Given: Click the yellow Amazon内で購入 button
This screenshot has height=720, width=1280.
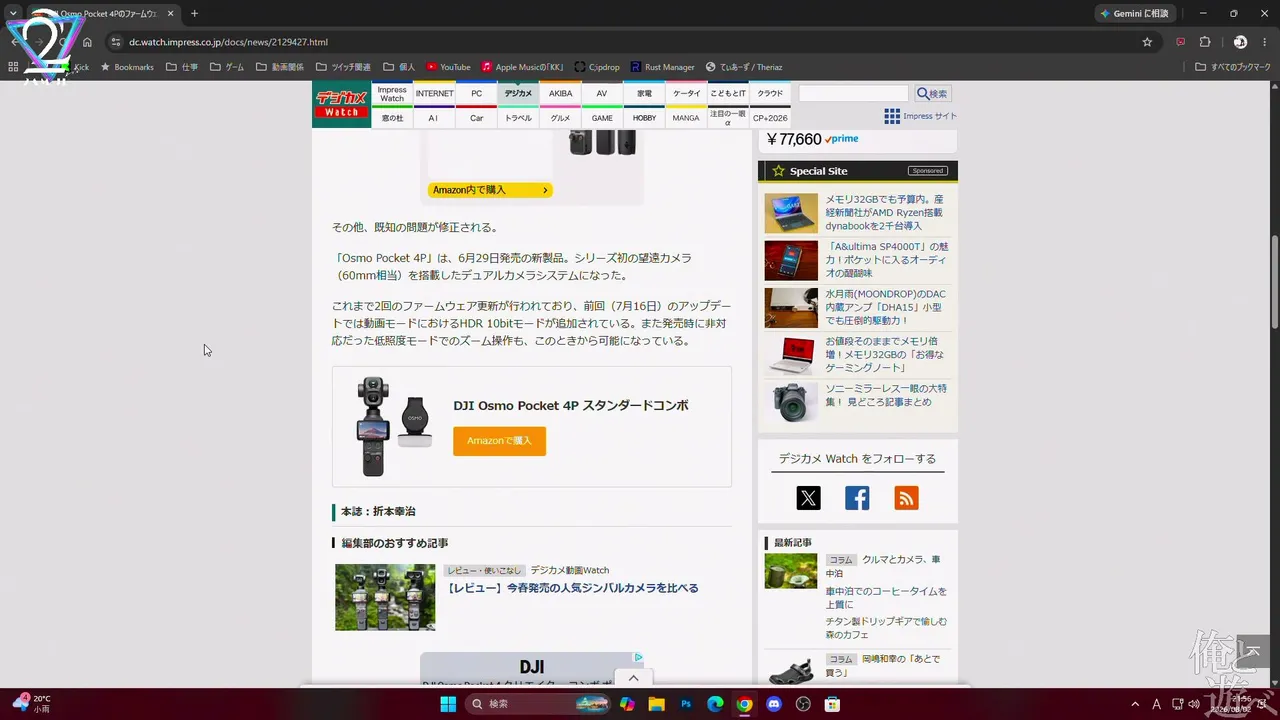Looking at the screenshot, I should pos(490,190).
